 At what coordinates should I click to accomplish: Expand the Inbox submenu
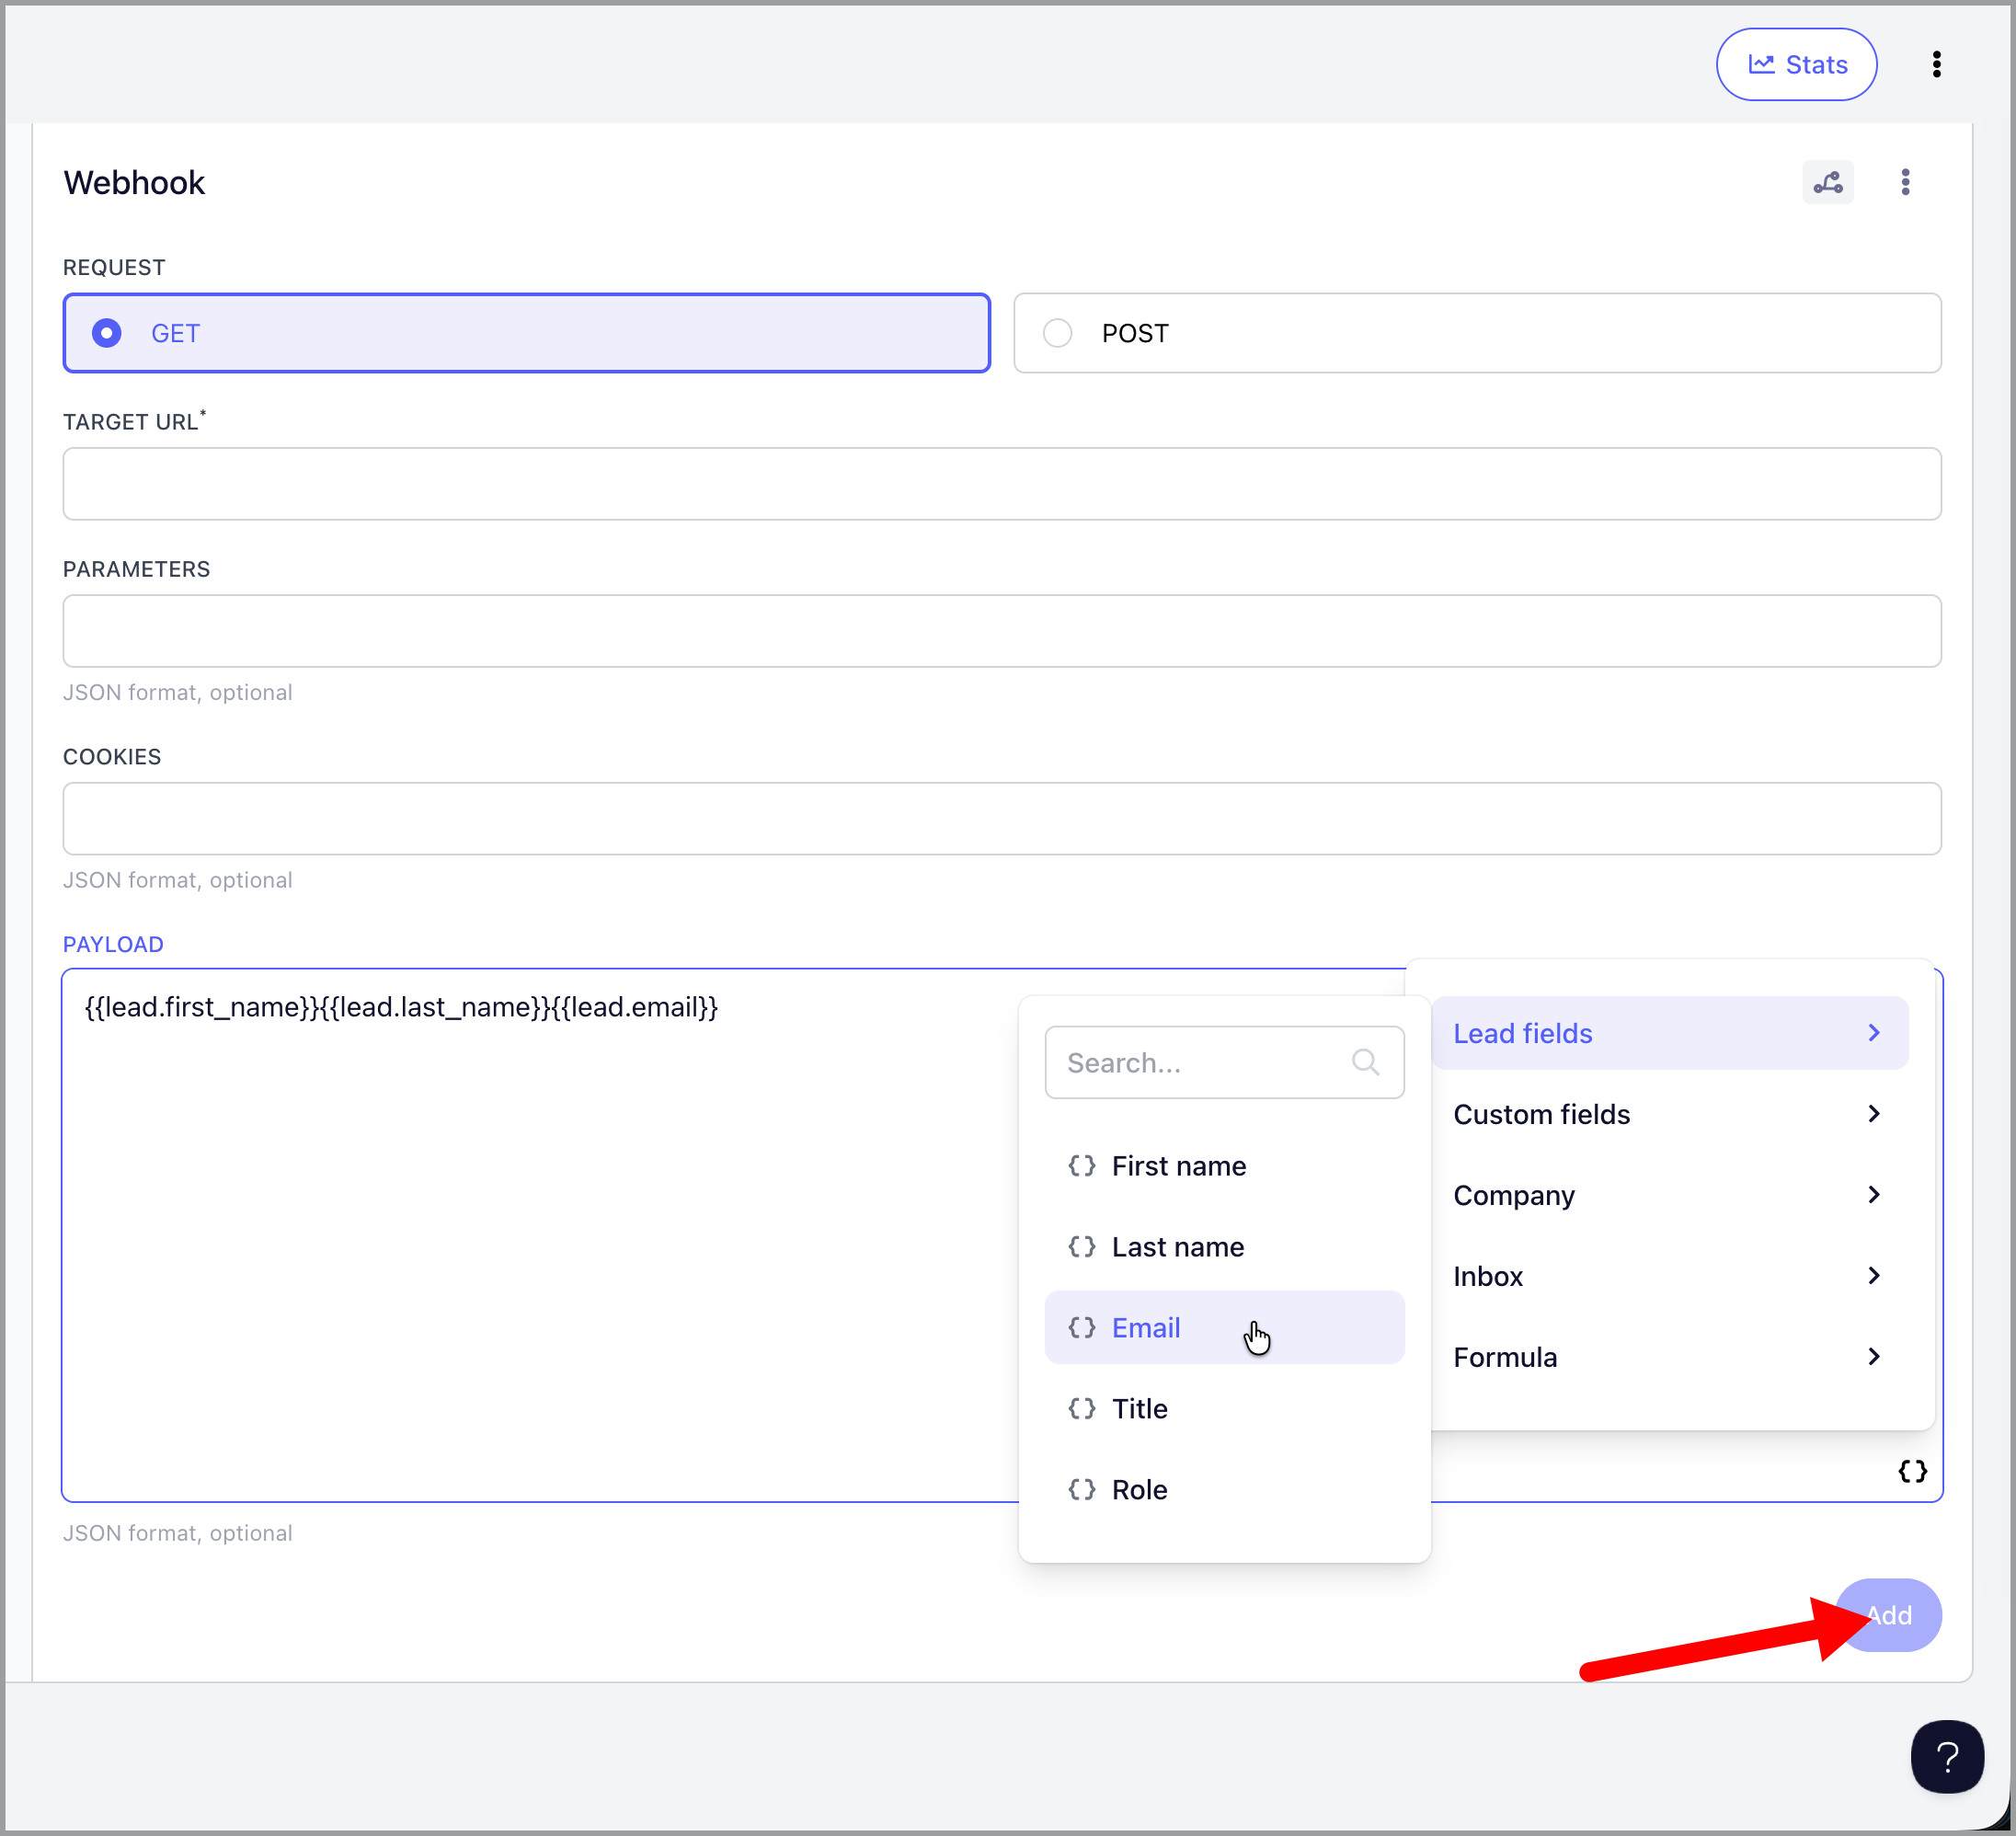tap(1669, 1276)
